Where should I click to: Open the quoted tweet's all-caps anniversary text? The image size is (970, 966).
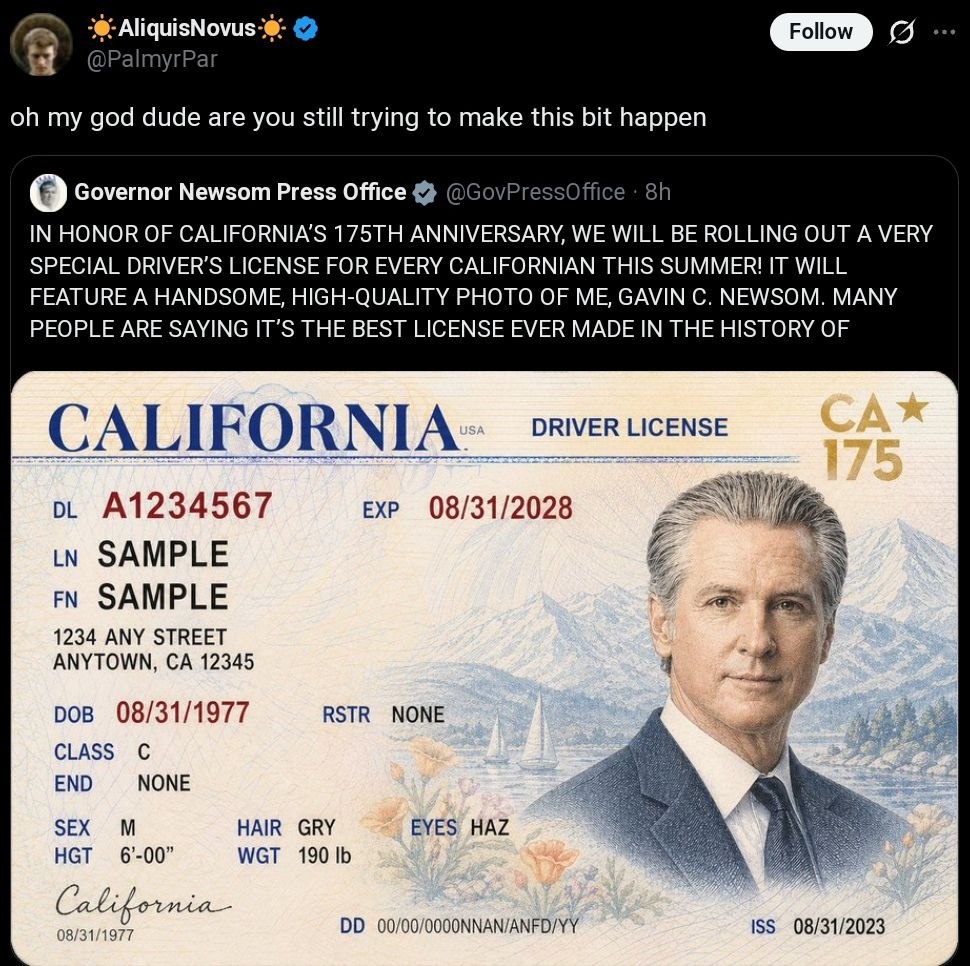pos(481,281)
